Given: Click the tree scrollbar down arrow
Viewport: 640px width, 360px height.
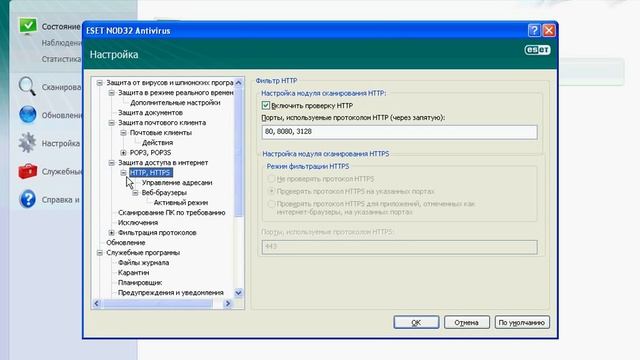Looking at the screenshot, I should coord(238,293).
